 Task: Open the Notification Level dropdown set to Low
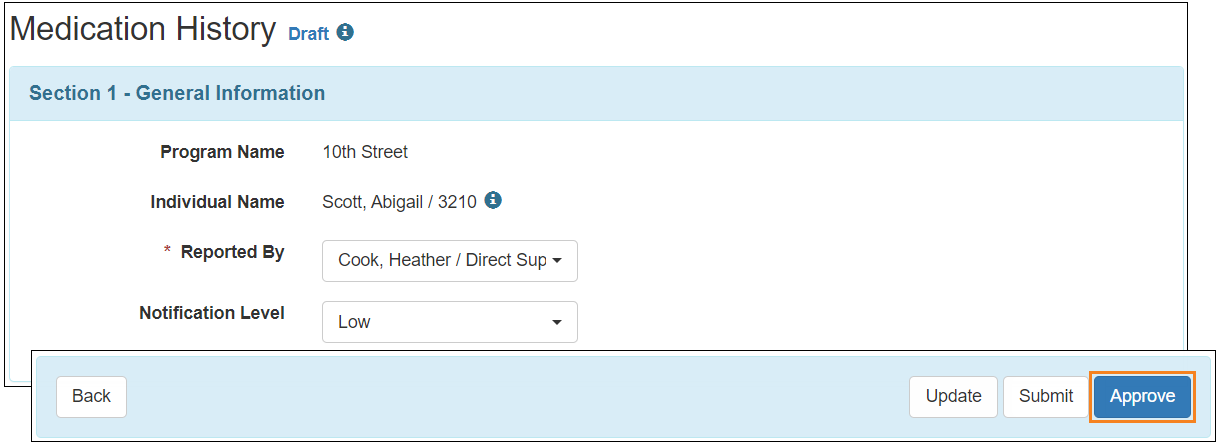[x=449, y=322]
